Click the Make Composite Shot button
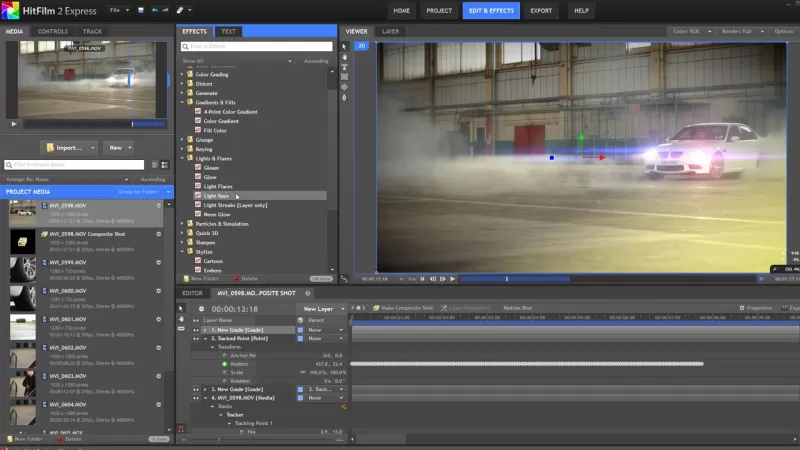 (403, 308)
